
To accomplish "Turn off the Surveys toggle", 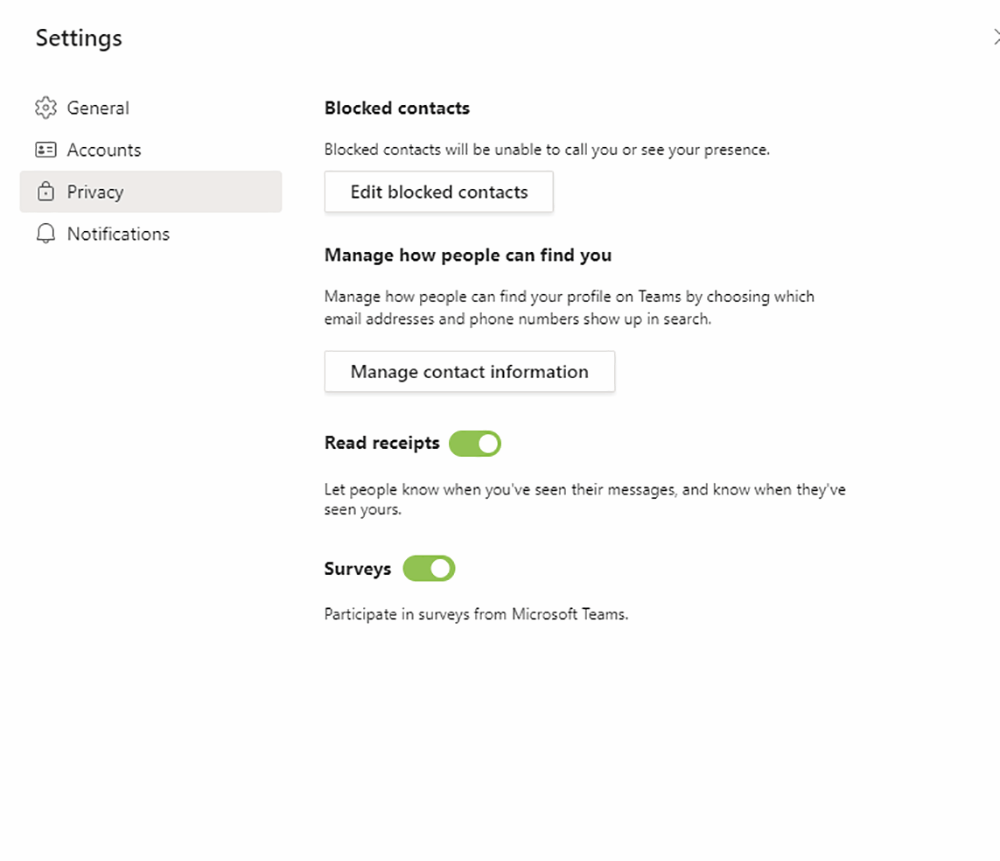I will pyautogui.click(x=429, y=568).
